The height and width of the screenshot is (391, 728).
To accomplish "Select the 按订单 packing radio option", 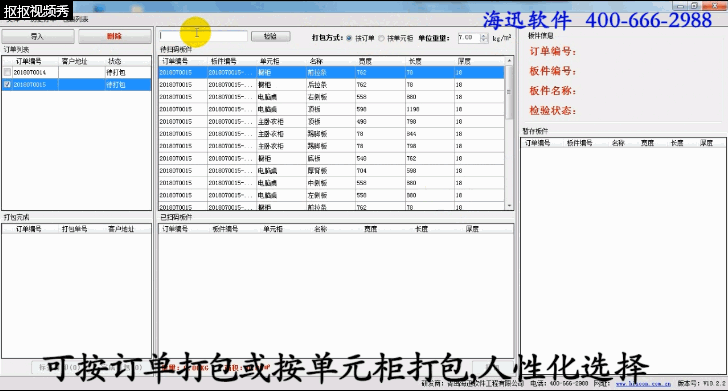I will [x=349, y=38].
